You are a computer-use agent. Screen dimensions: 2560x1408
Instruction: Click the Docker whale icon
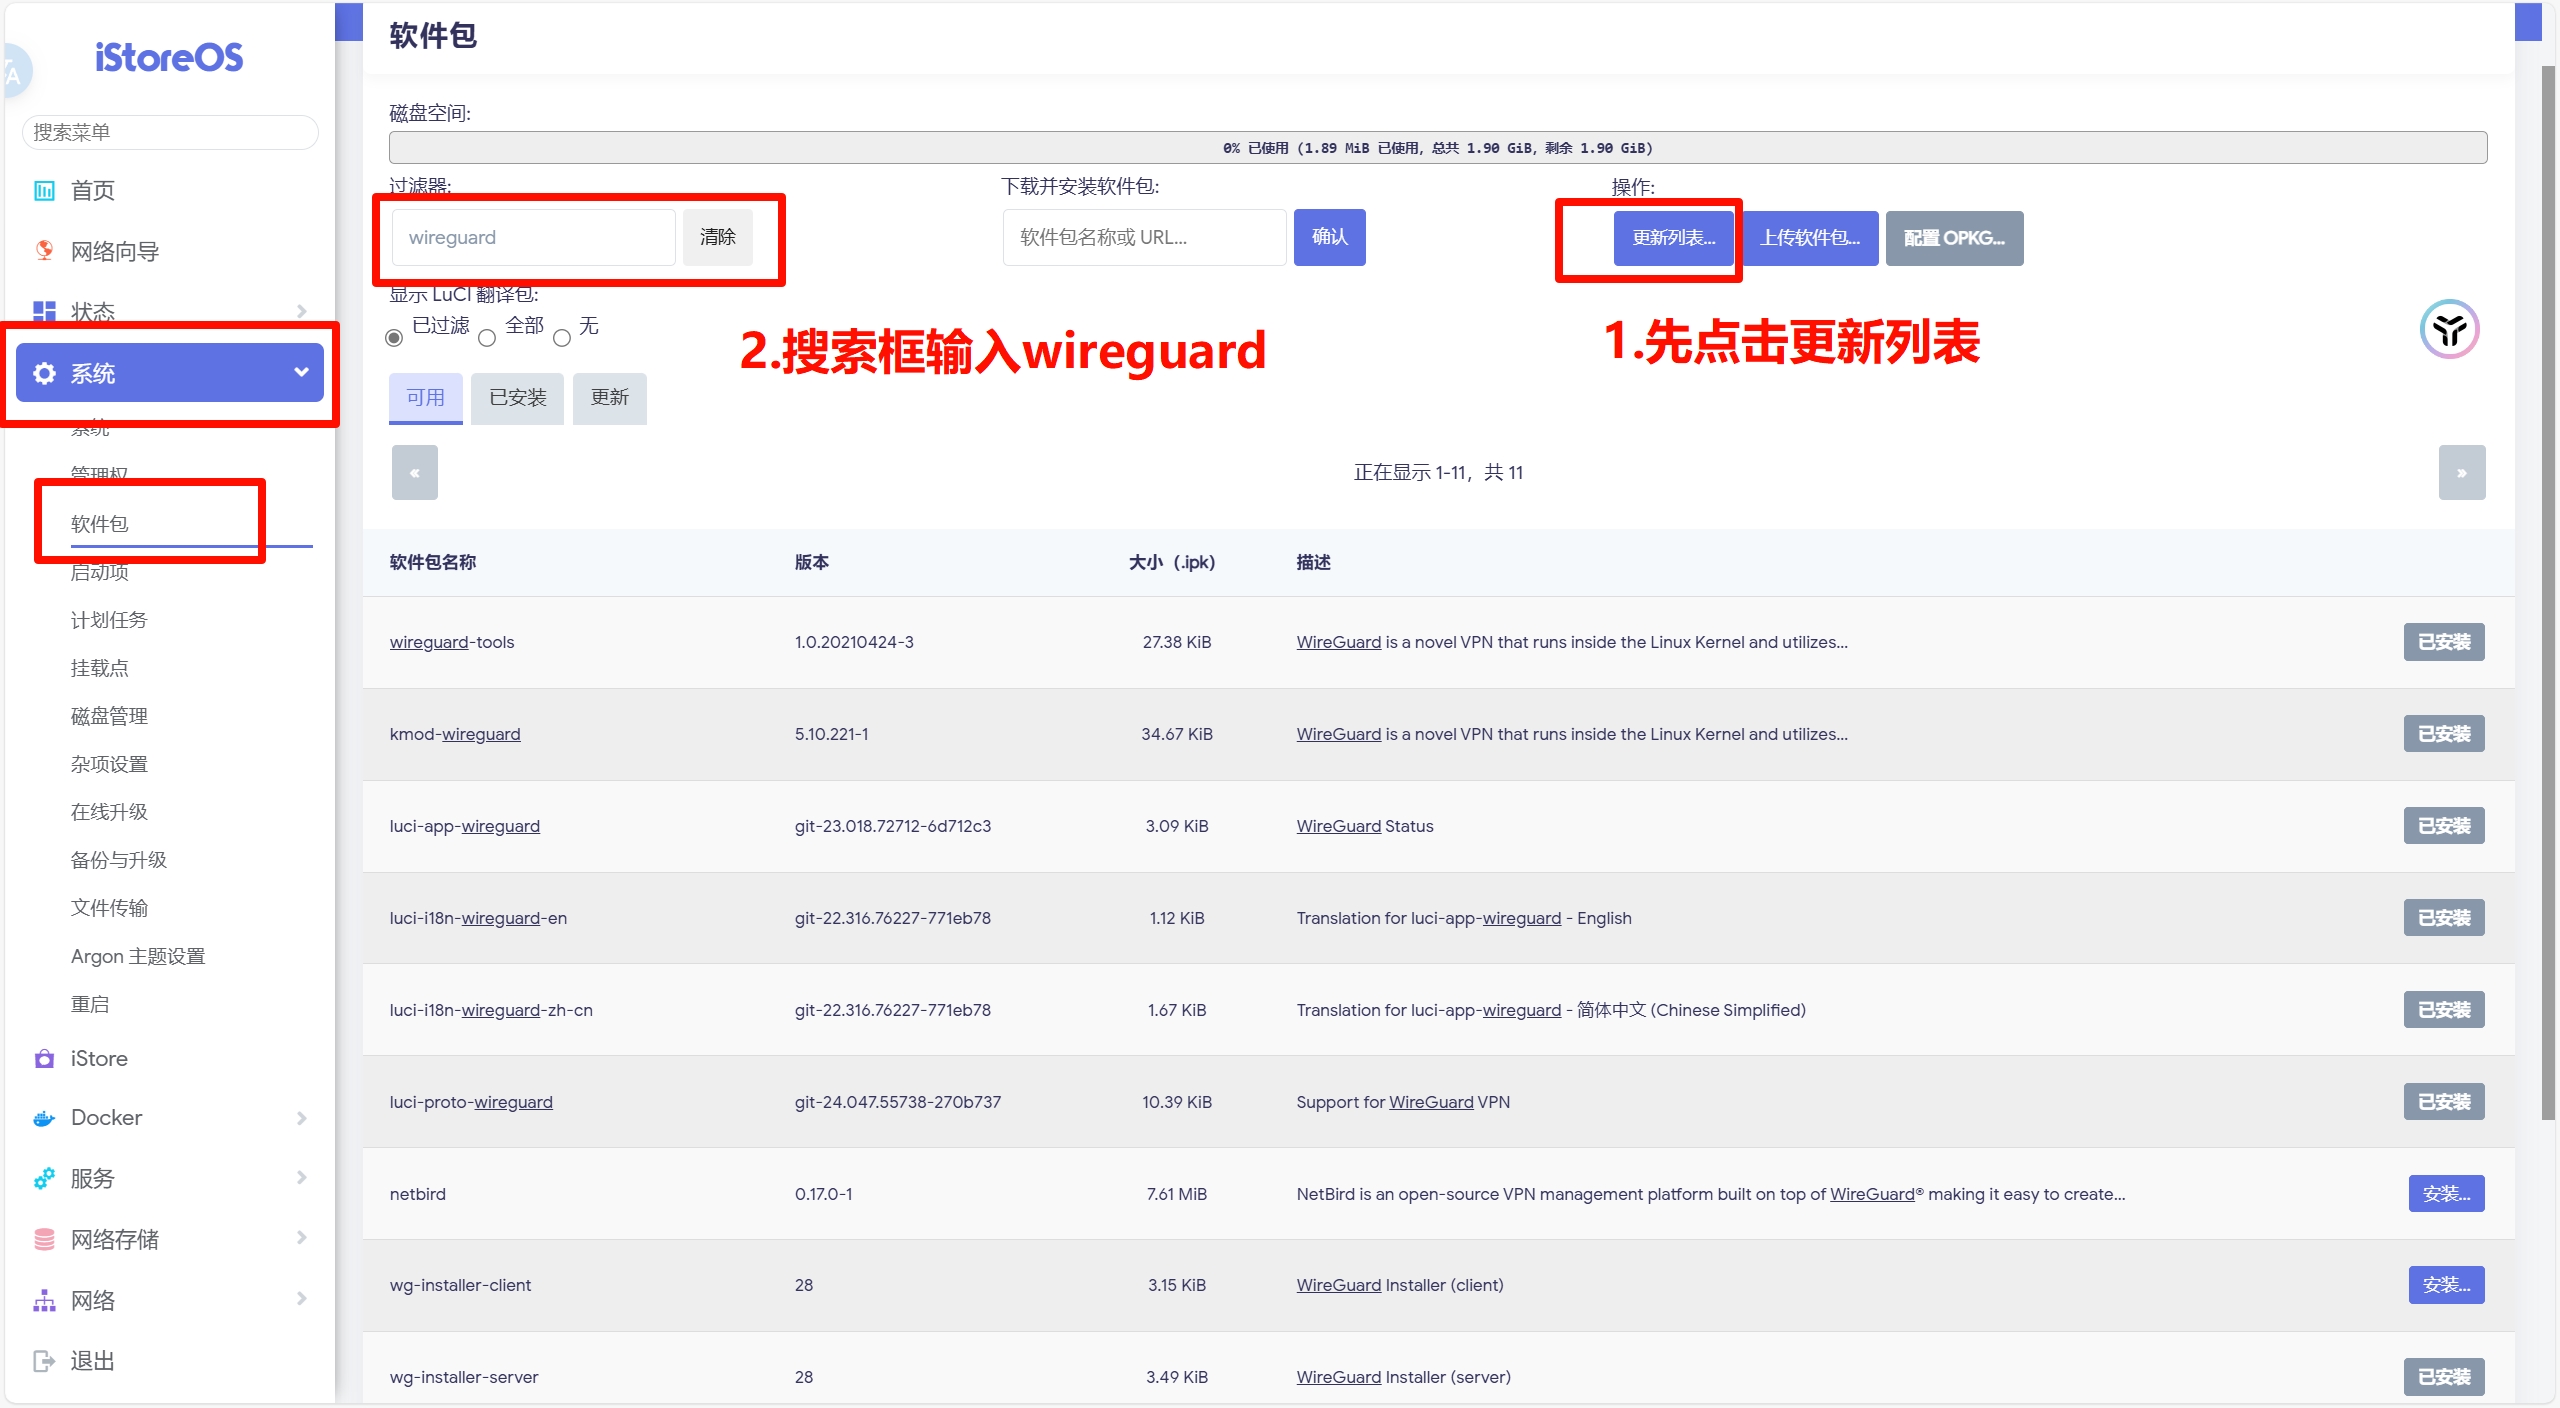[44, 1118]
